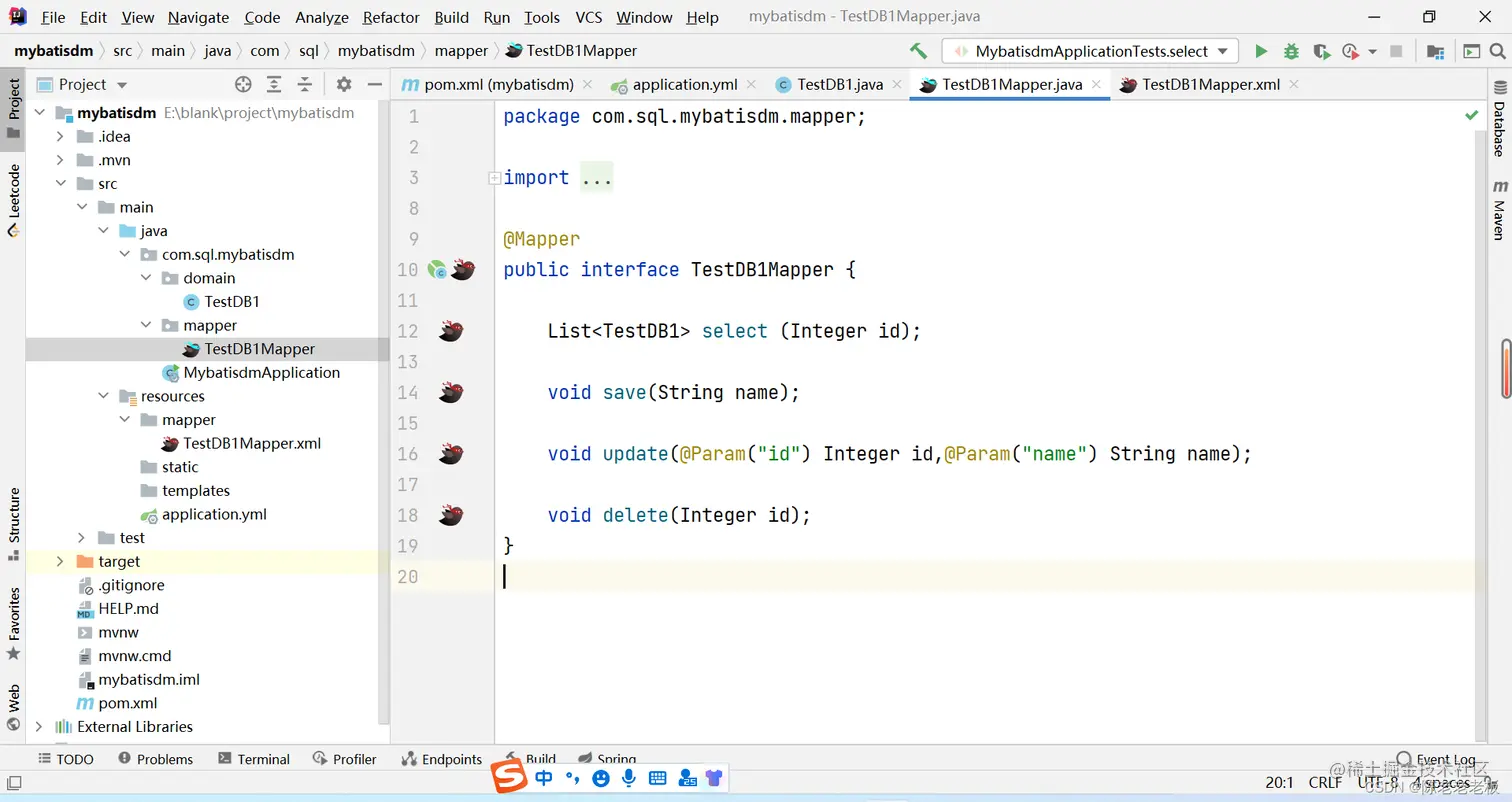
Task: Click the Build Project hammer icon
Action: click(918, 51)
